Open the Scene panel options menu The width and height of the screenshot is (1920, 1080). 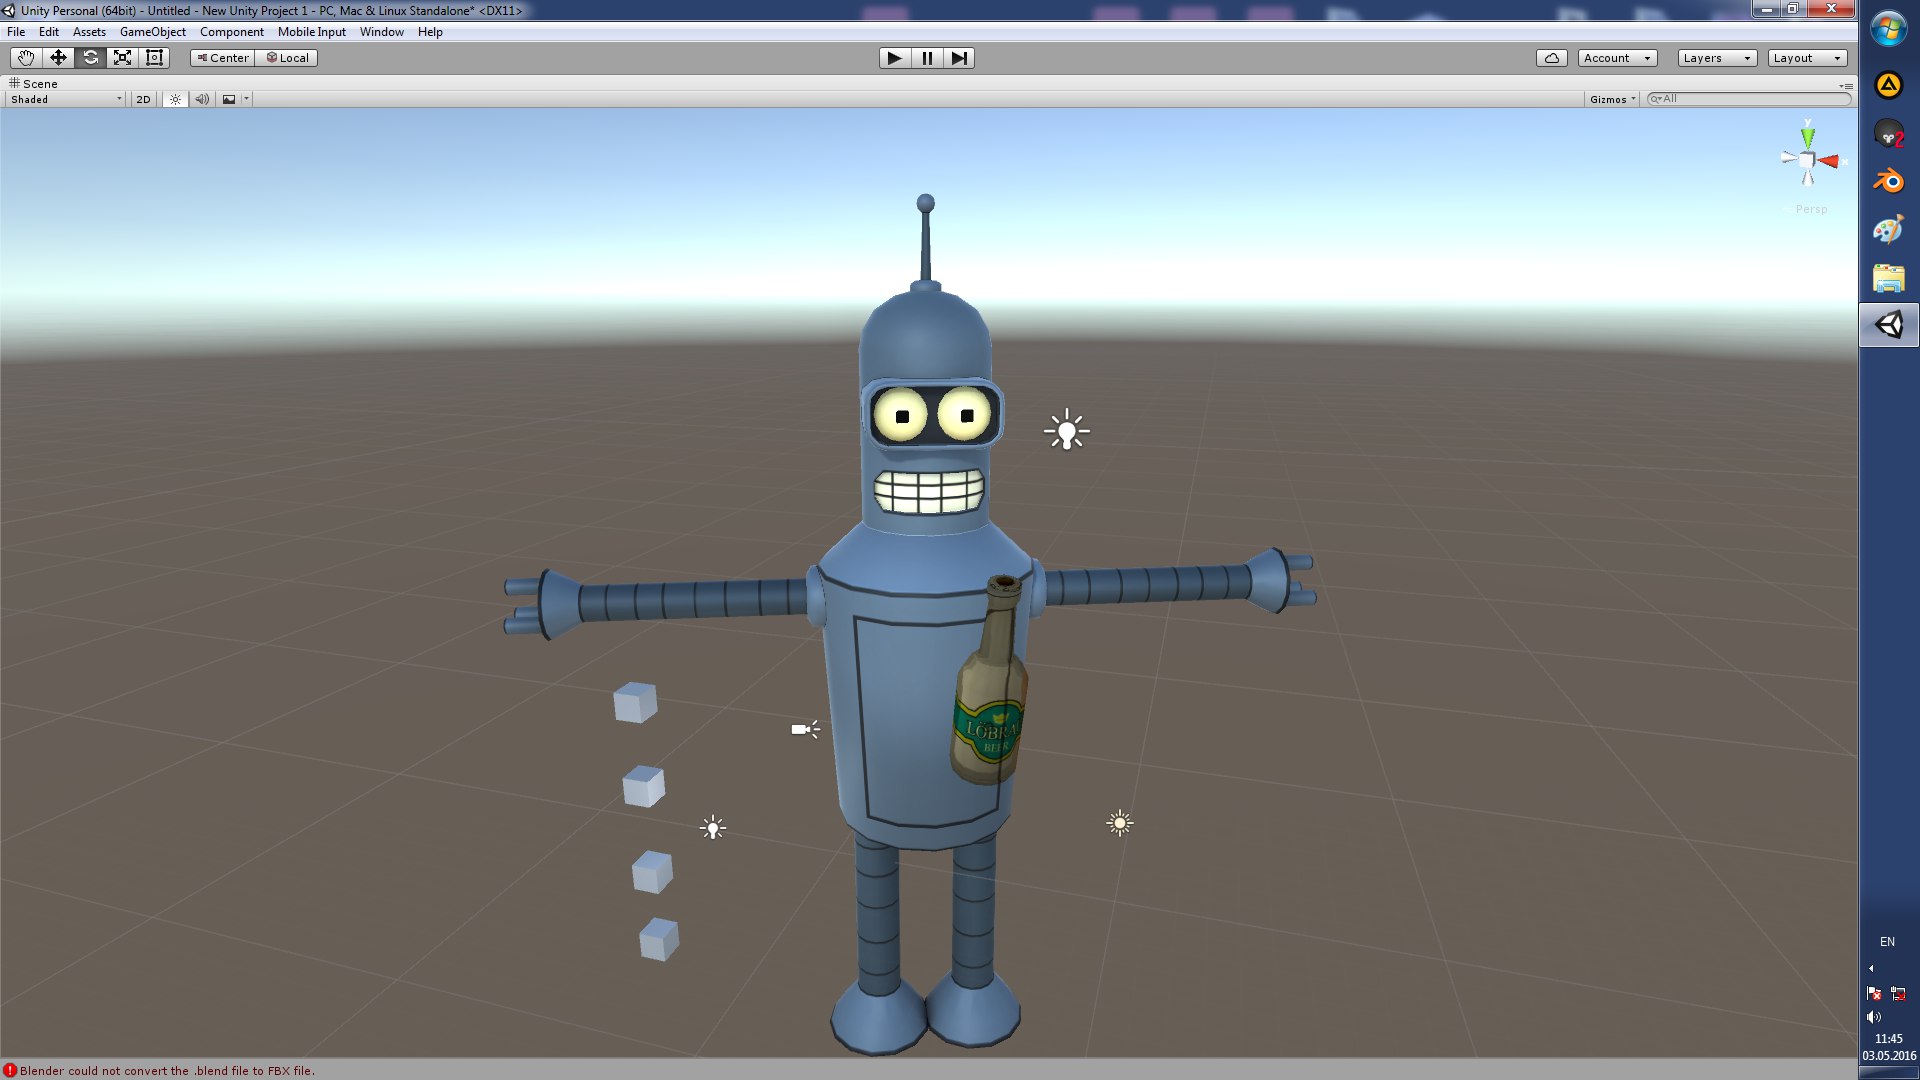click(x=1846, y=85)
